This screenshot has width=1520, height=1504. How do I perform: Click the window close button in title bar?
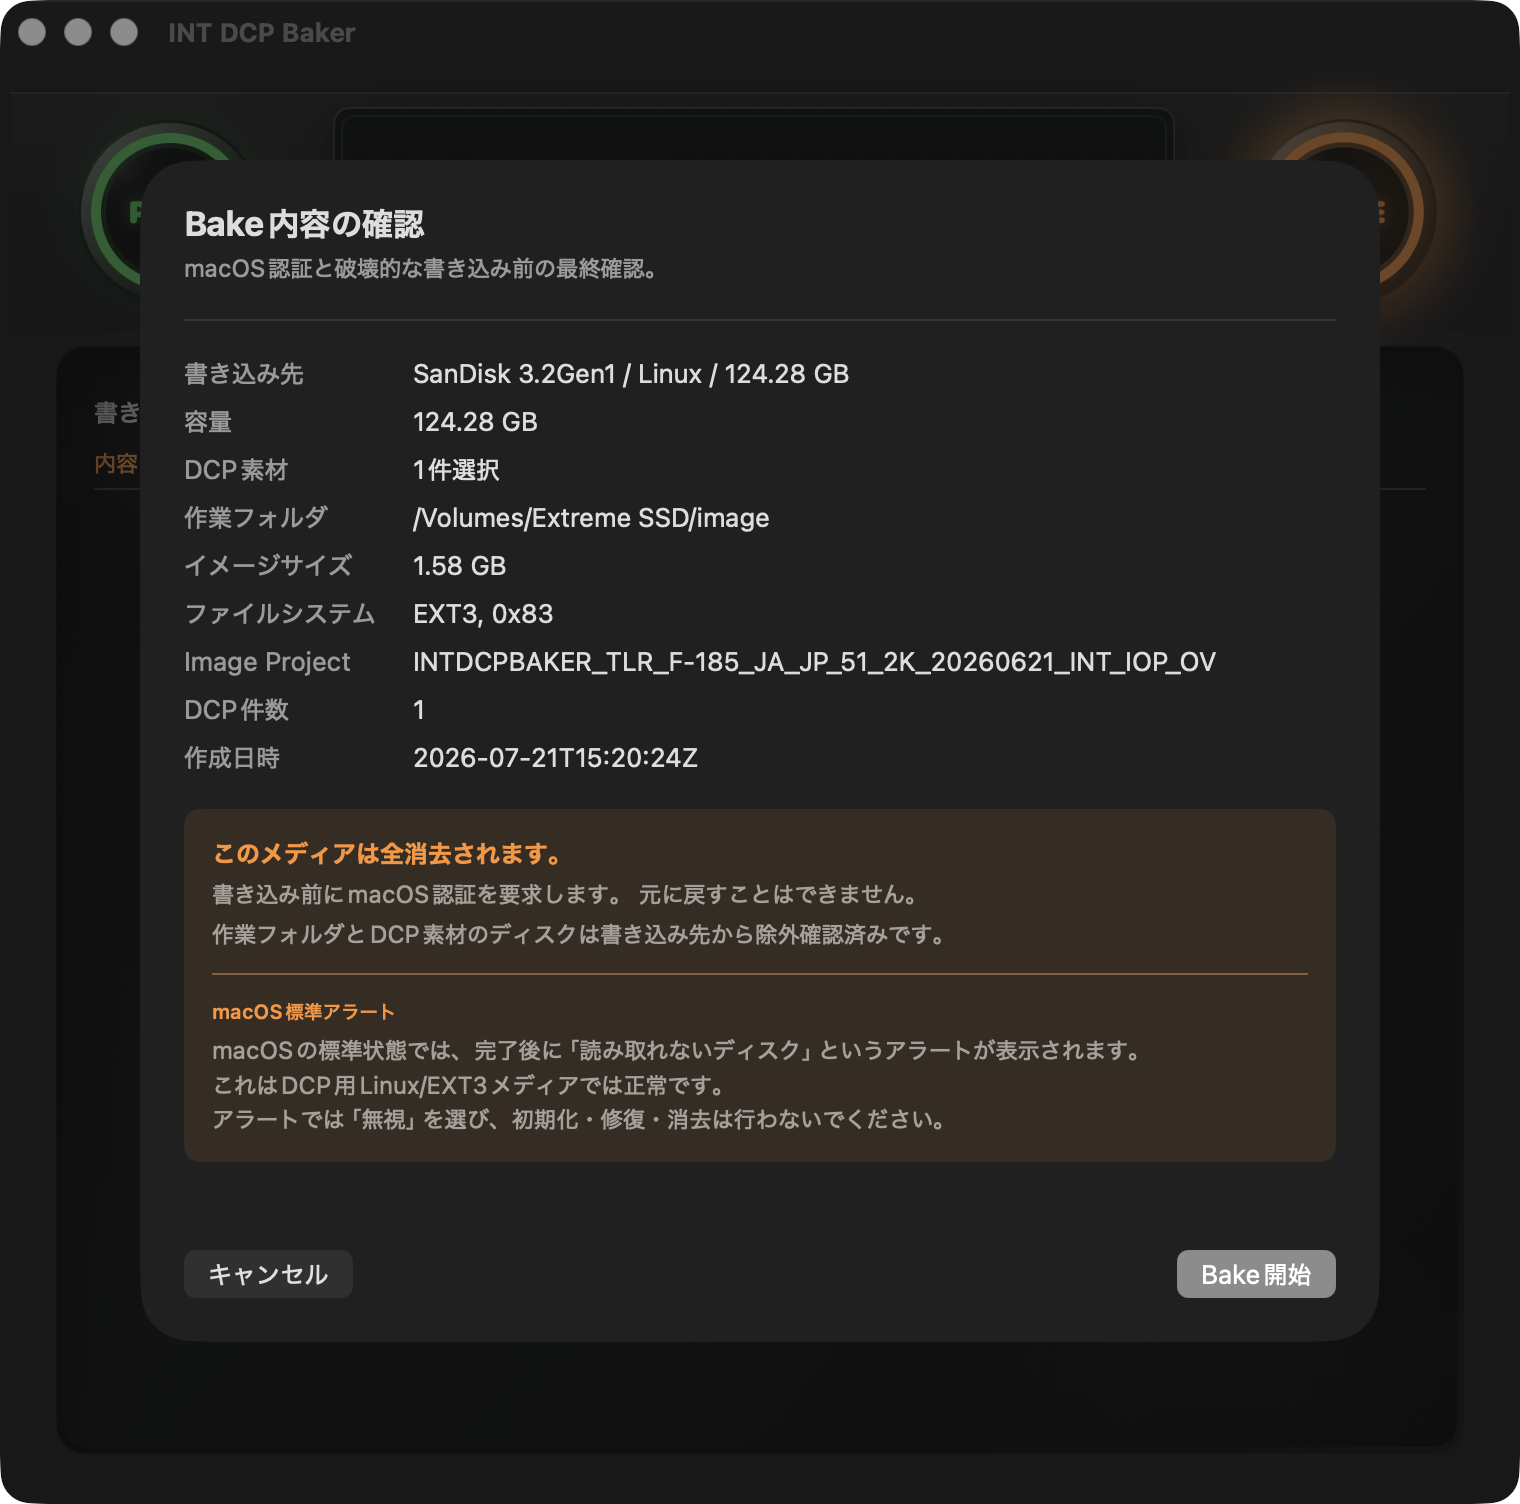click(33, 33)
